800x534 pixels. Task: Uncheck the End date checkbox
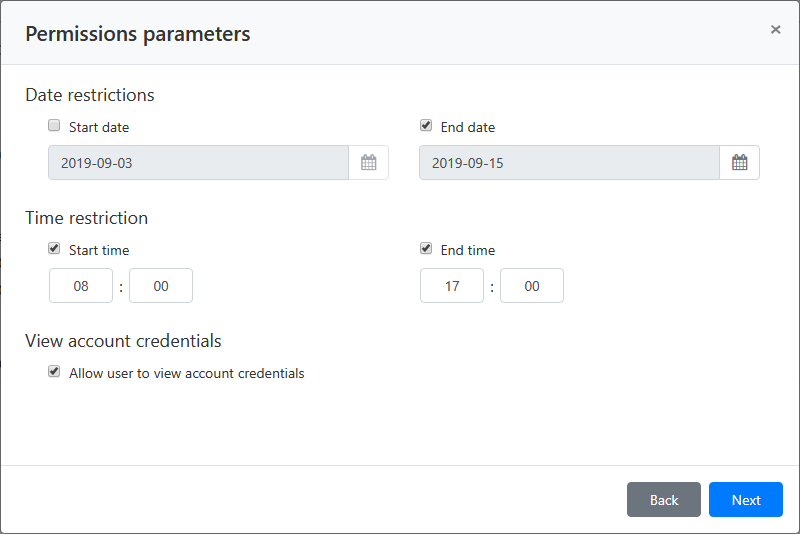[x=426, y=126]
